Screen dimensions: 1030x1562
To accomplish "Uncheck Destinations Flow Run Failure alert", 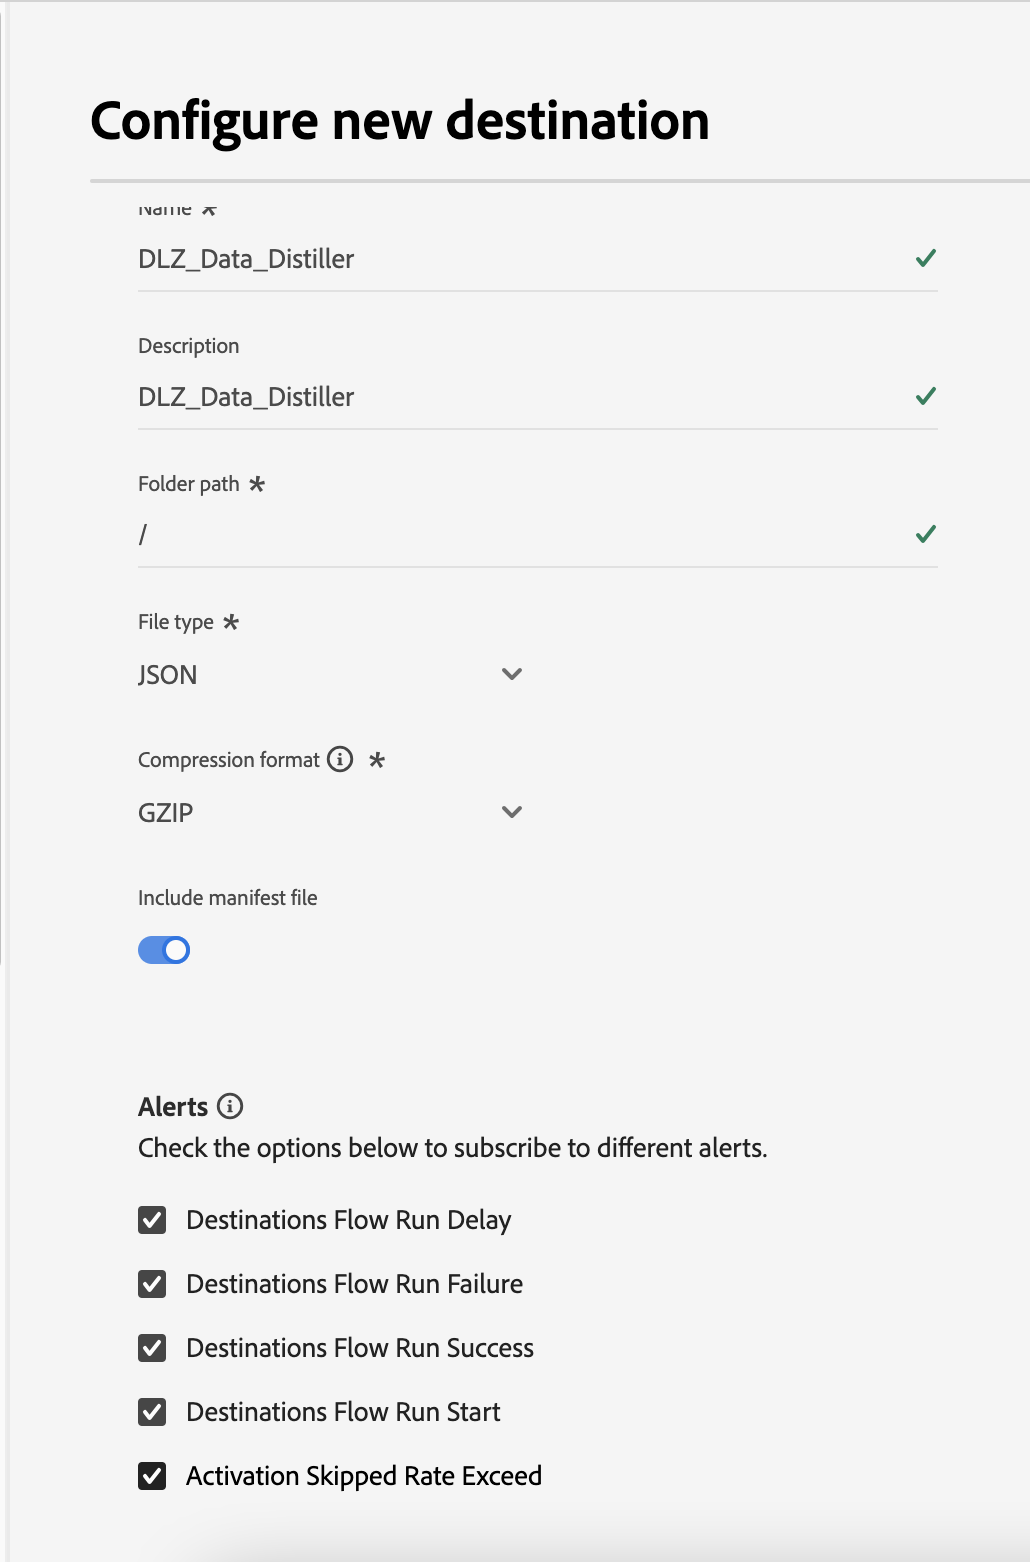I will click(x=152, y=1284).
